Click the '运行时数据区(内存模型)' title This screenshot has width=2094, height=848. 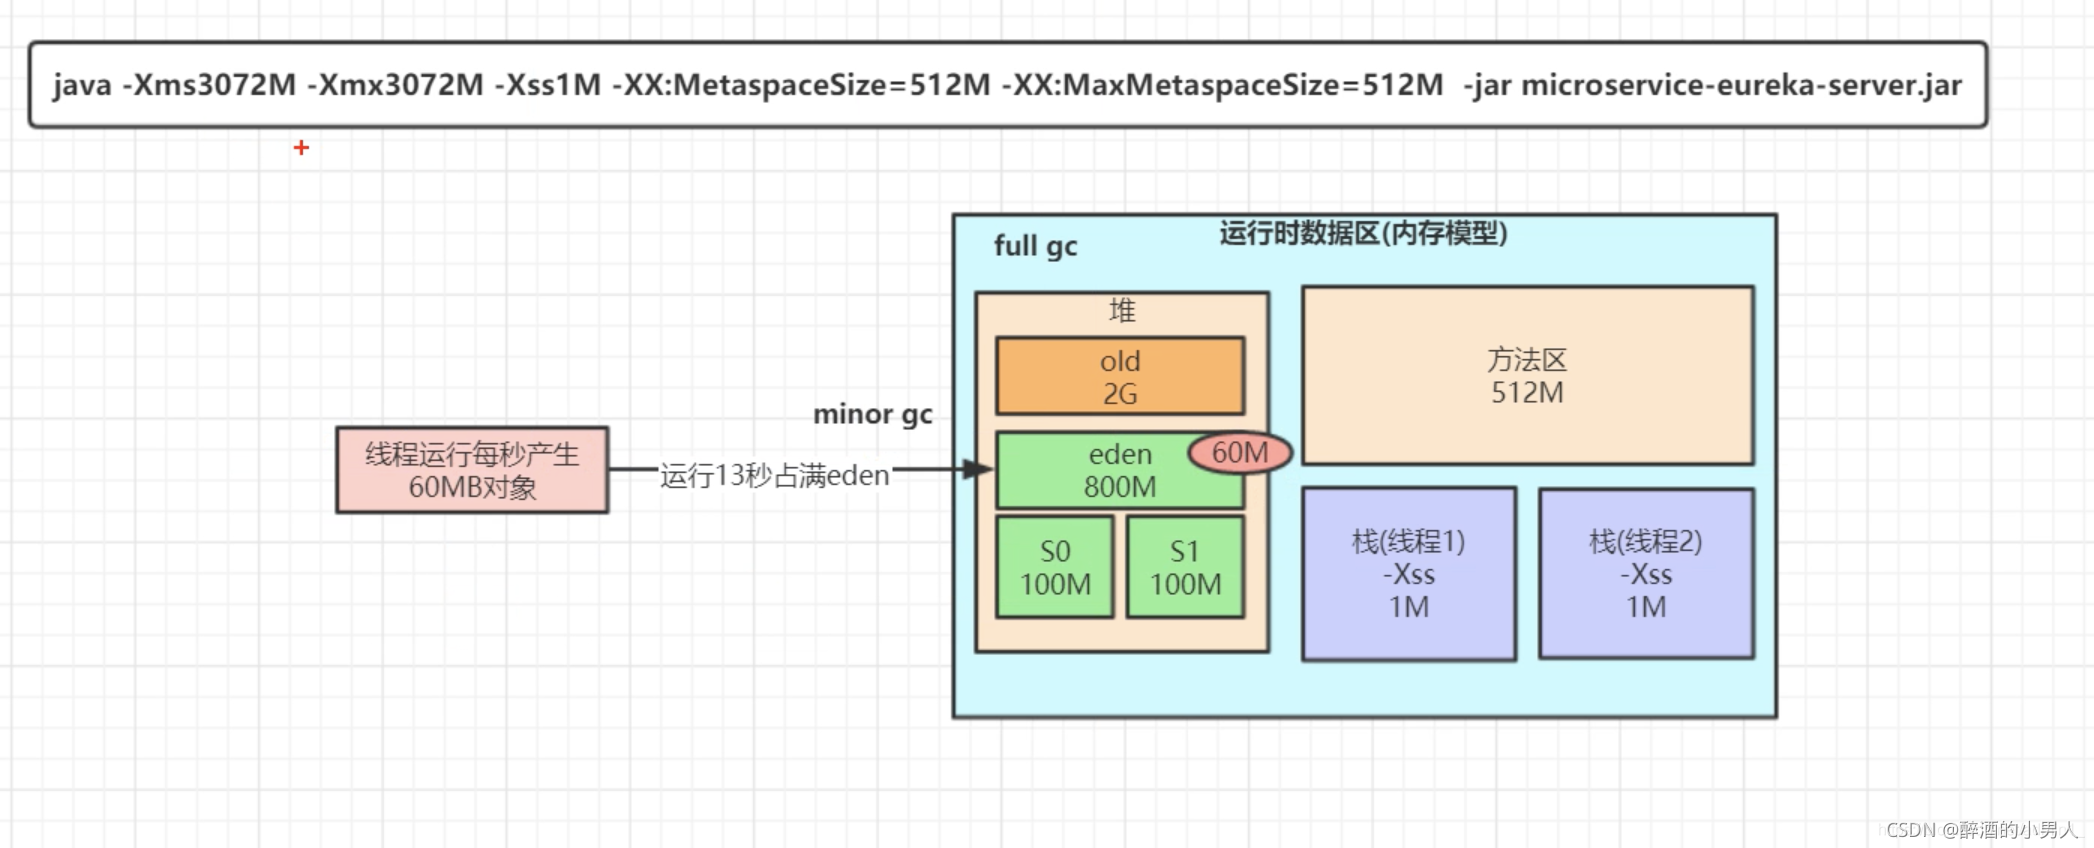(x=1363, y=234)
